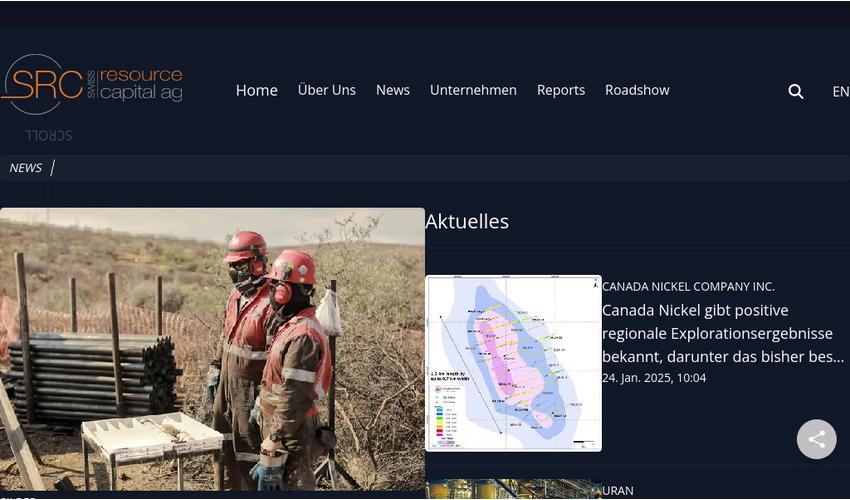
Task: Open the Canada Nickel drill map thumbnail
Action: coord(513,363)
